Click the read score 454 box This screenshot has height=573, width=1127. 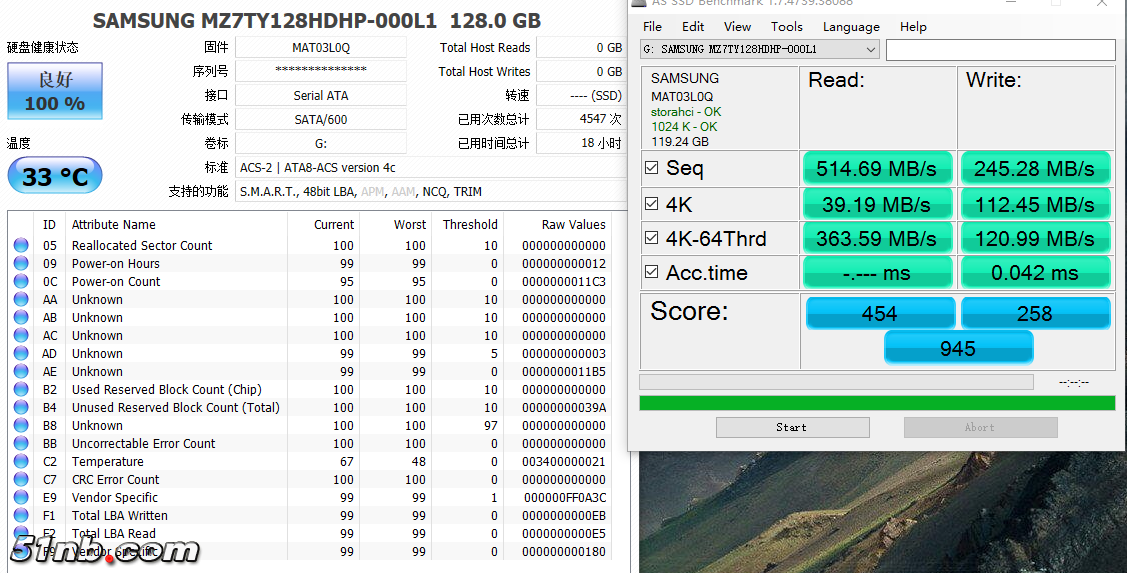point(880,313)
